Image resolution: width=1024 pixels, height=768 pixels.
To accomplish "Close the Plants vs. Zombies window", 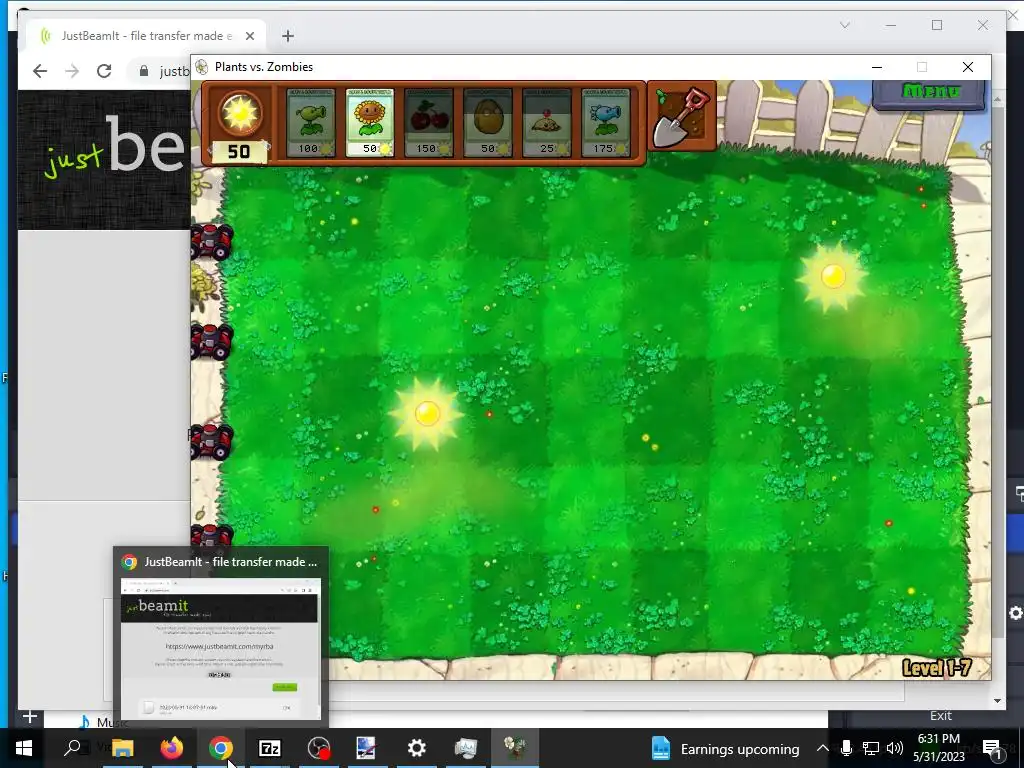I will [x=968, y=67].
